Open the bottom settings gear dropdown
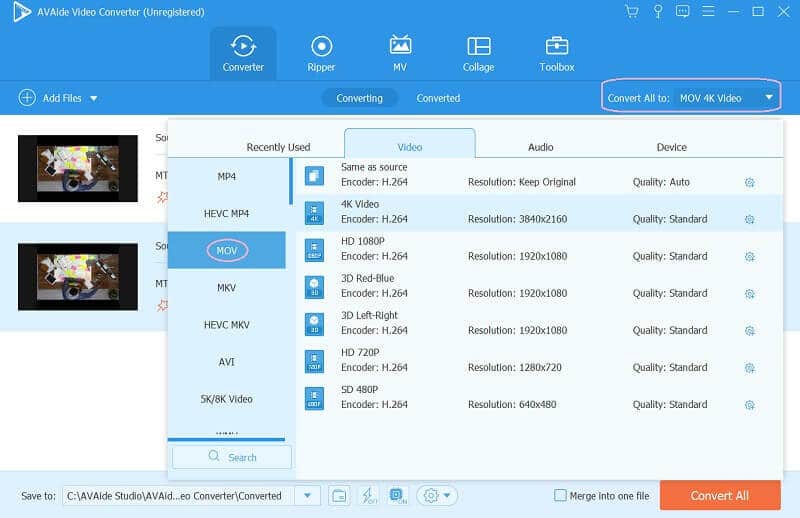800x518 pixels. coord(437,496)
